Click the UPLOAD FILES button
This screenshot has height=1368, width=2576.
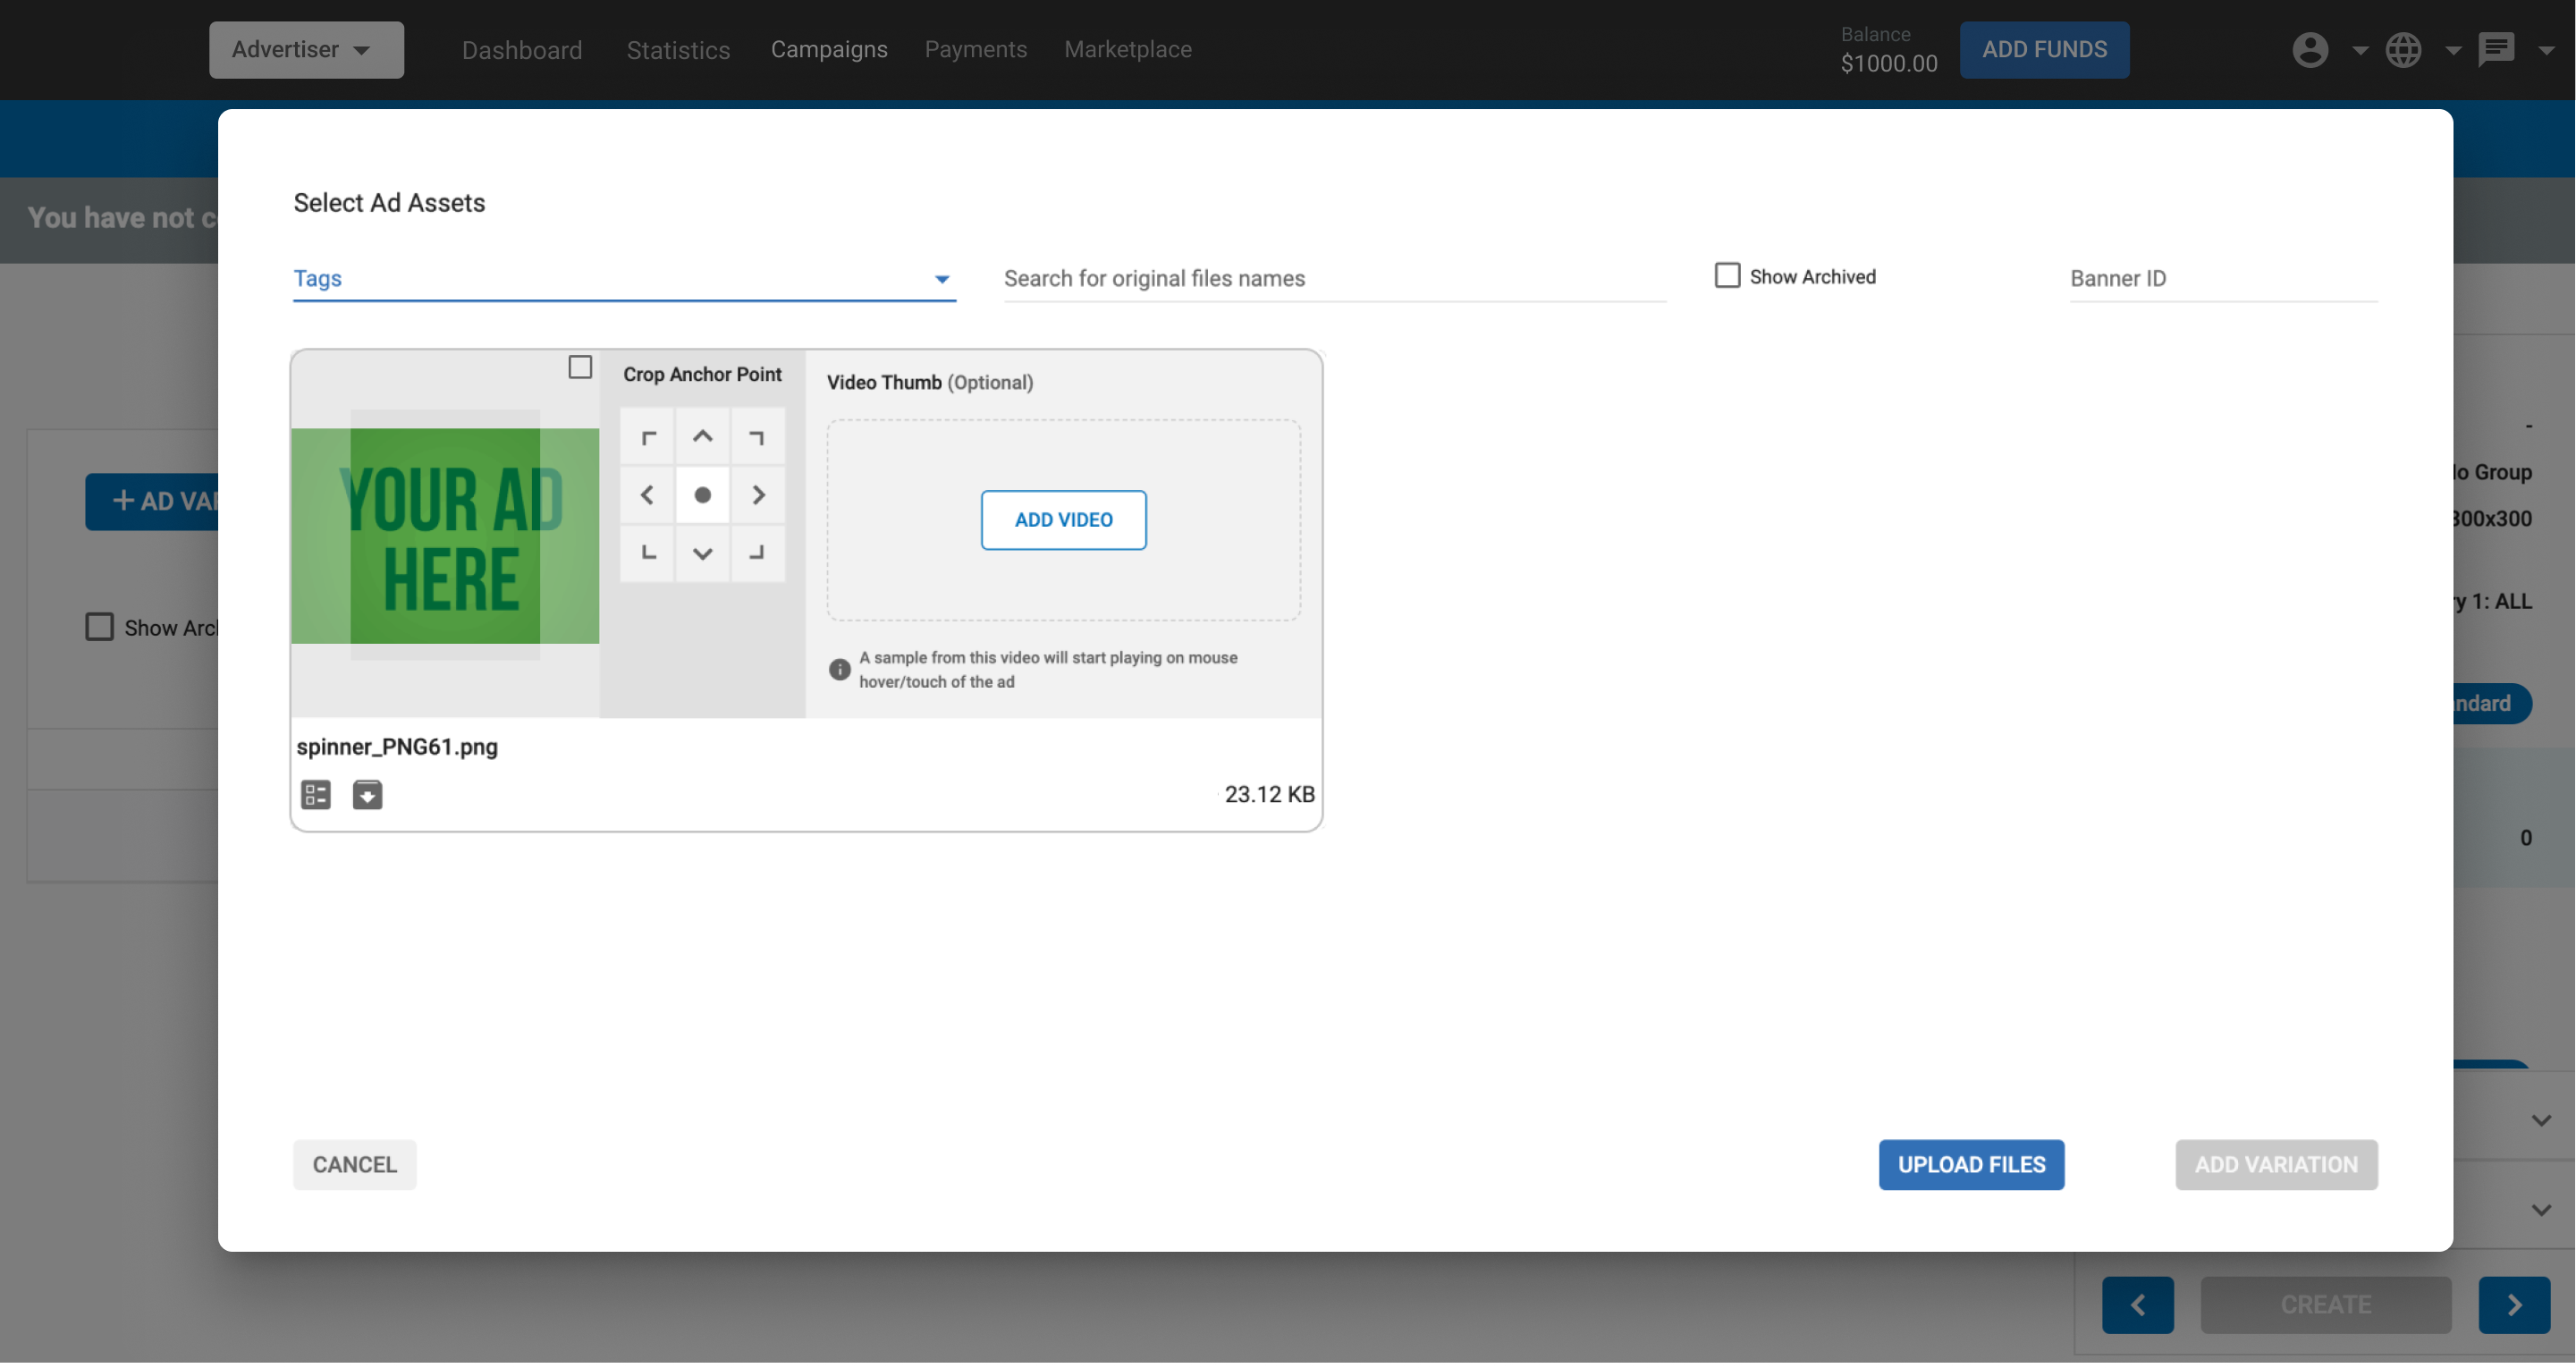[1970, 1165]
